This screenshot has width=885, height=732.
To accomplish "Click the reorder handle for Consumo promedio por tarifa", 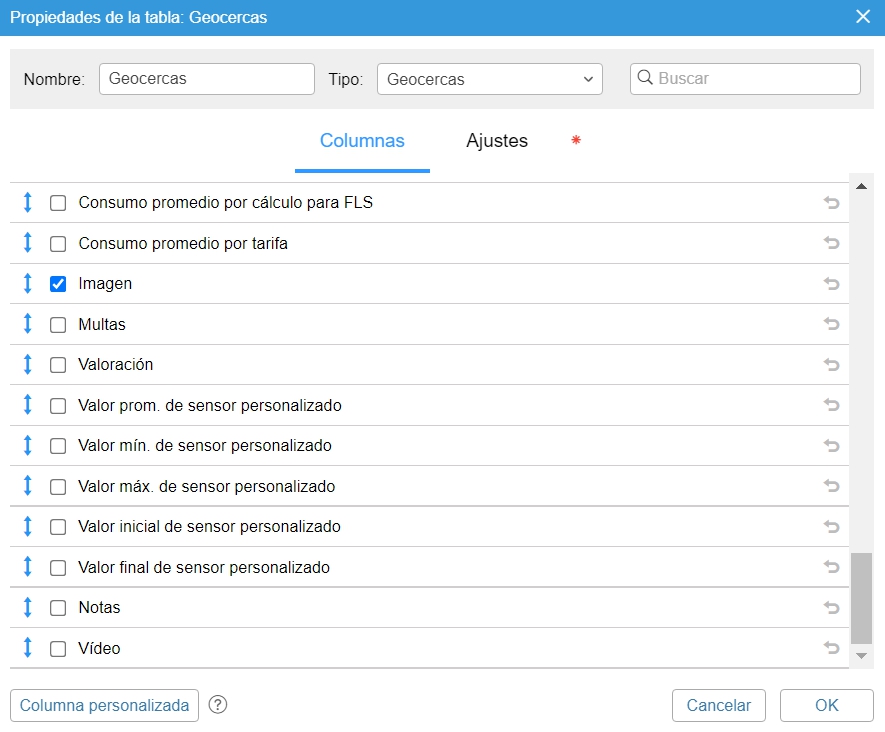I will (28, 243).
